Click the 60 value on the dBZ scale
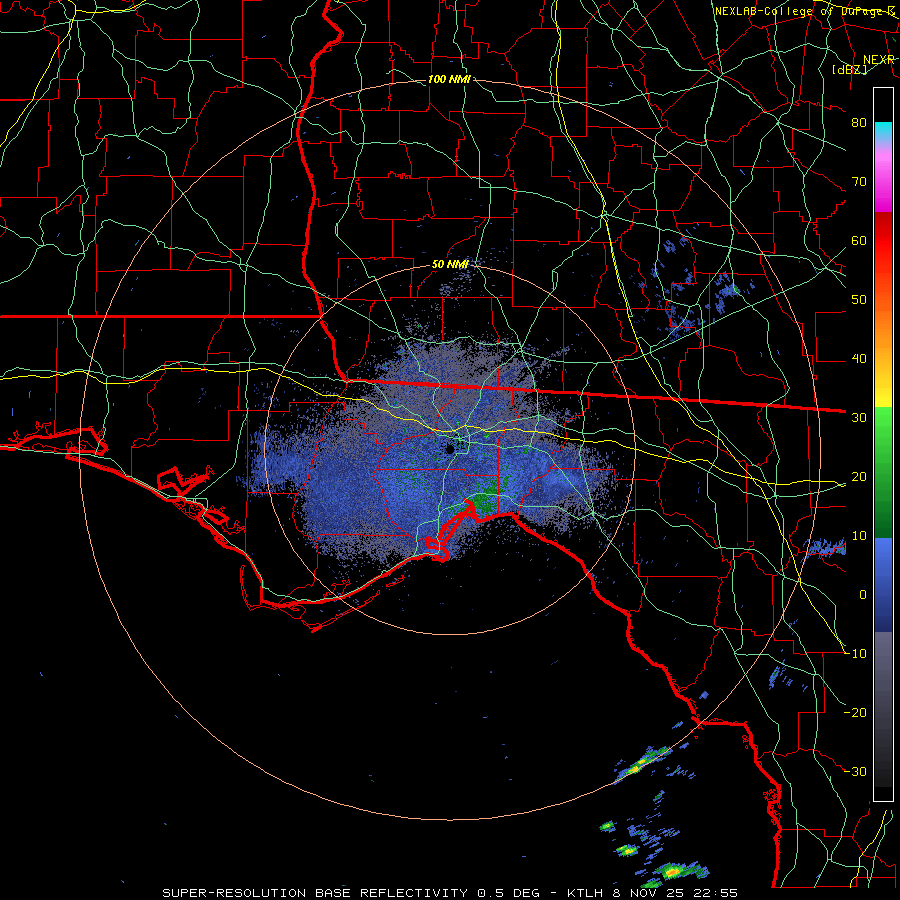The image size is (900, 900). point(859,240)
